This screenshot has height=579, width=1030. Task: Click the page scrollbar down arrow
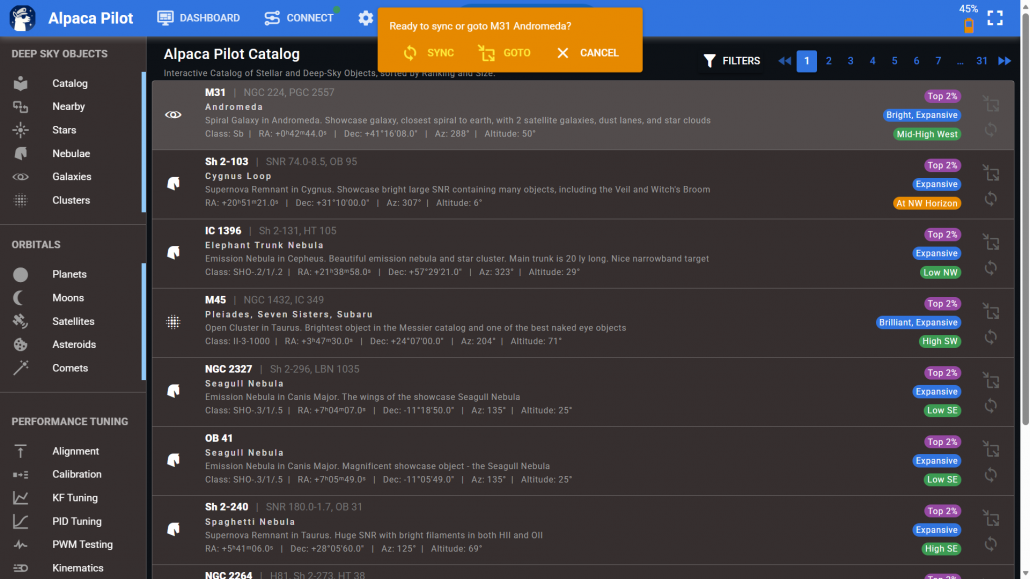pyautogui.click(x=1024, y=573)
